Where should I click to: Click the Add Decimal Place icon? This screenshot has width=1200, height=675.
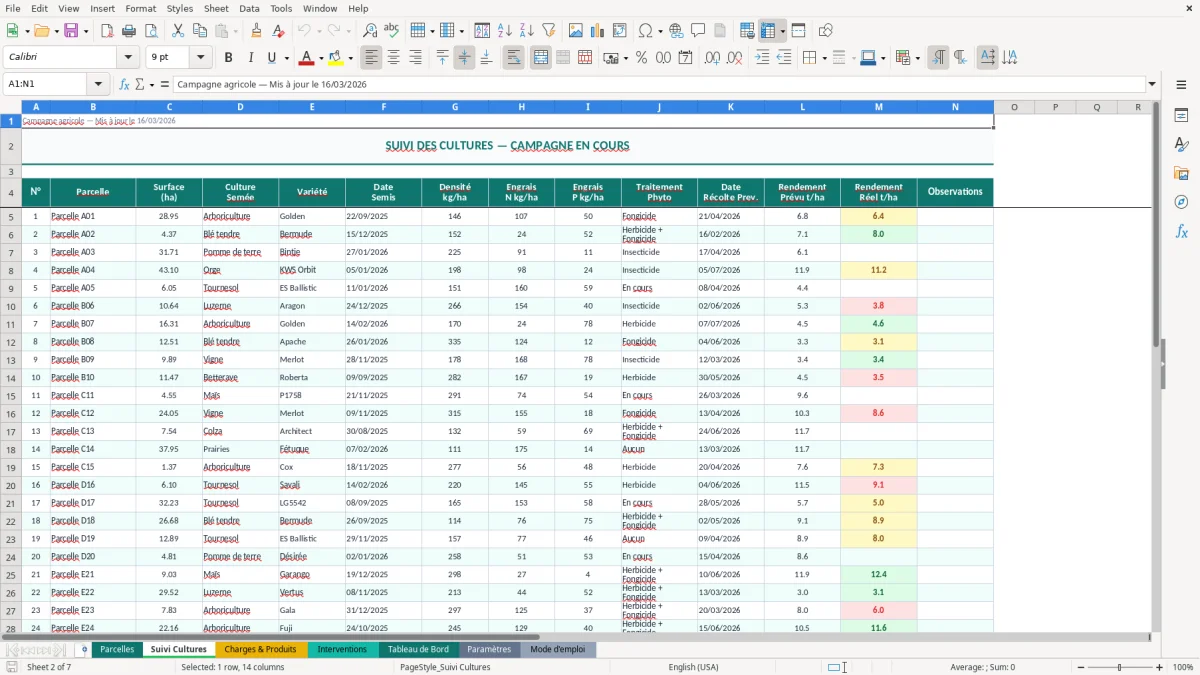tap(712, 58)
